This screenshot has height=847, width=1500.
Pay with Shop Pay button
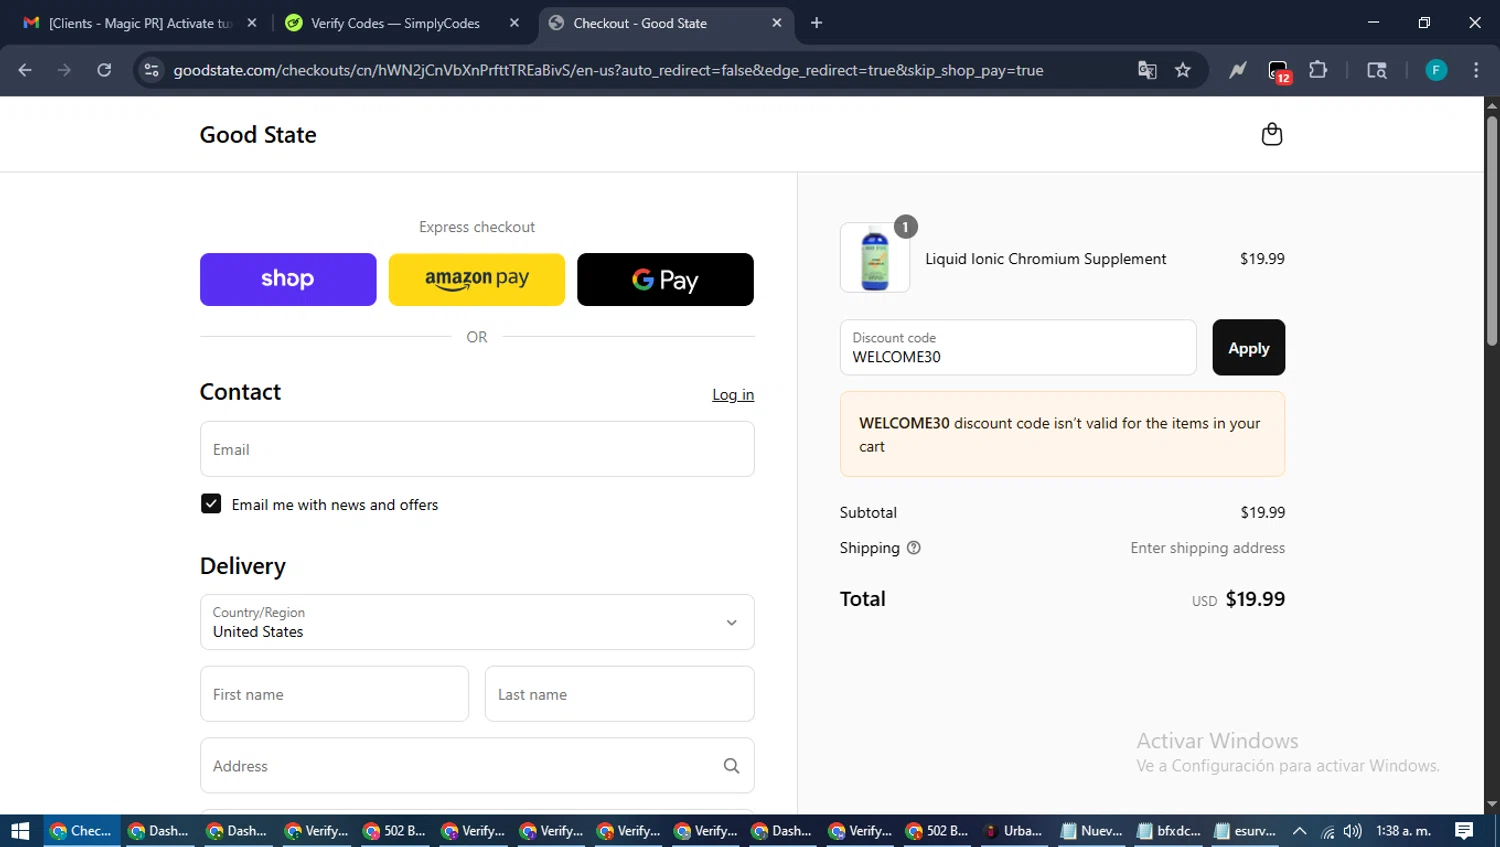click(288, 279)
